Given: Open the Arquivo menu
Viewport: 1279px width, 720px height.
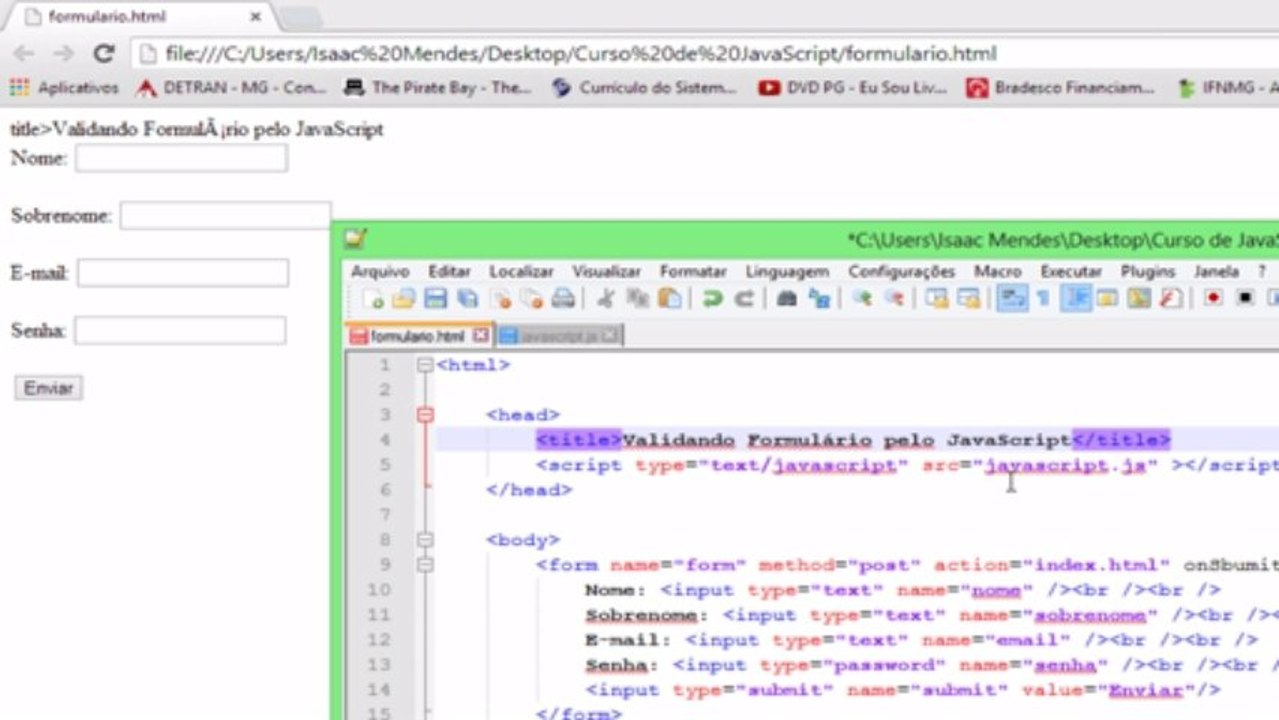Looking at the screenshot, I should [380, 271].
